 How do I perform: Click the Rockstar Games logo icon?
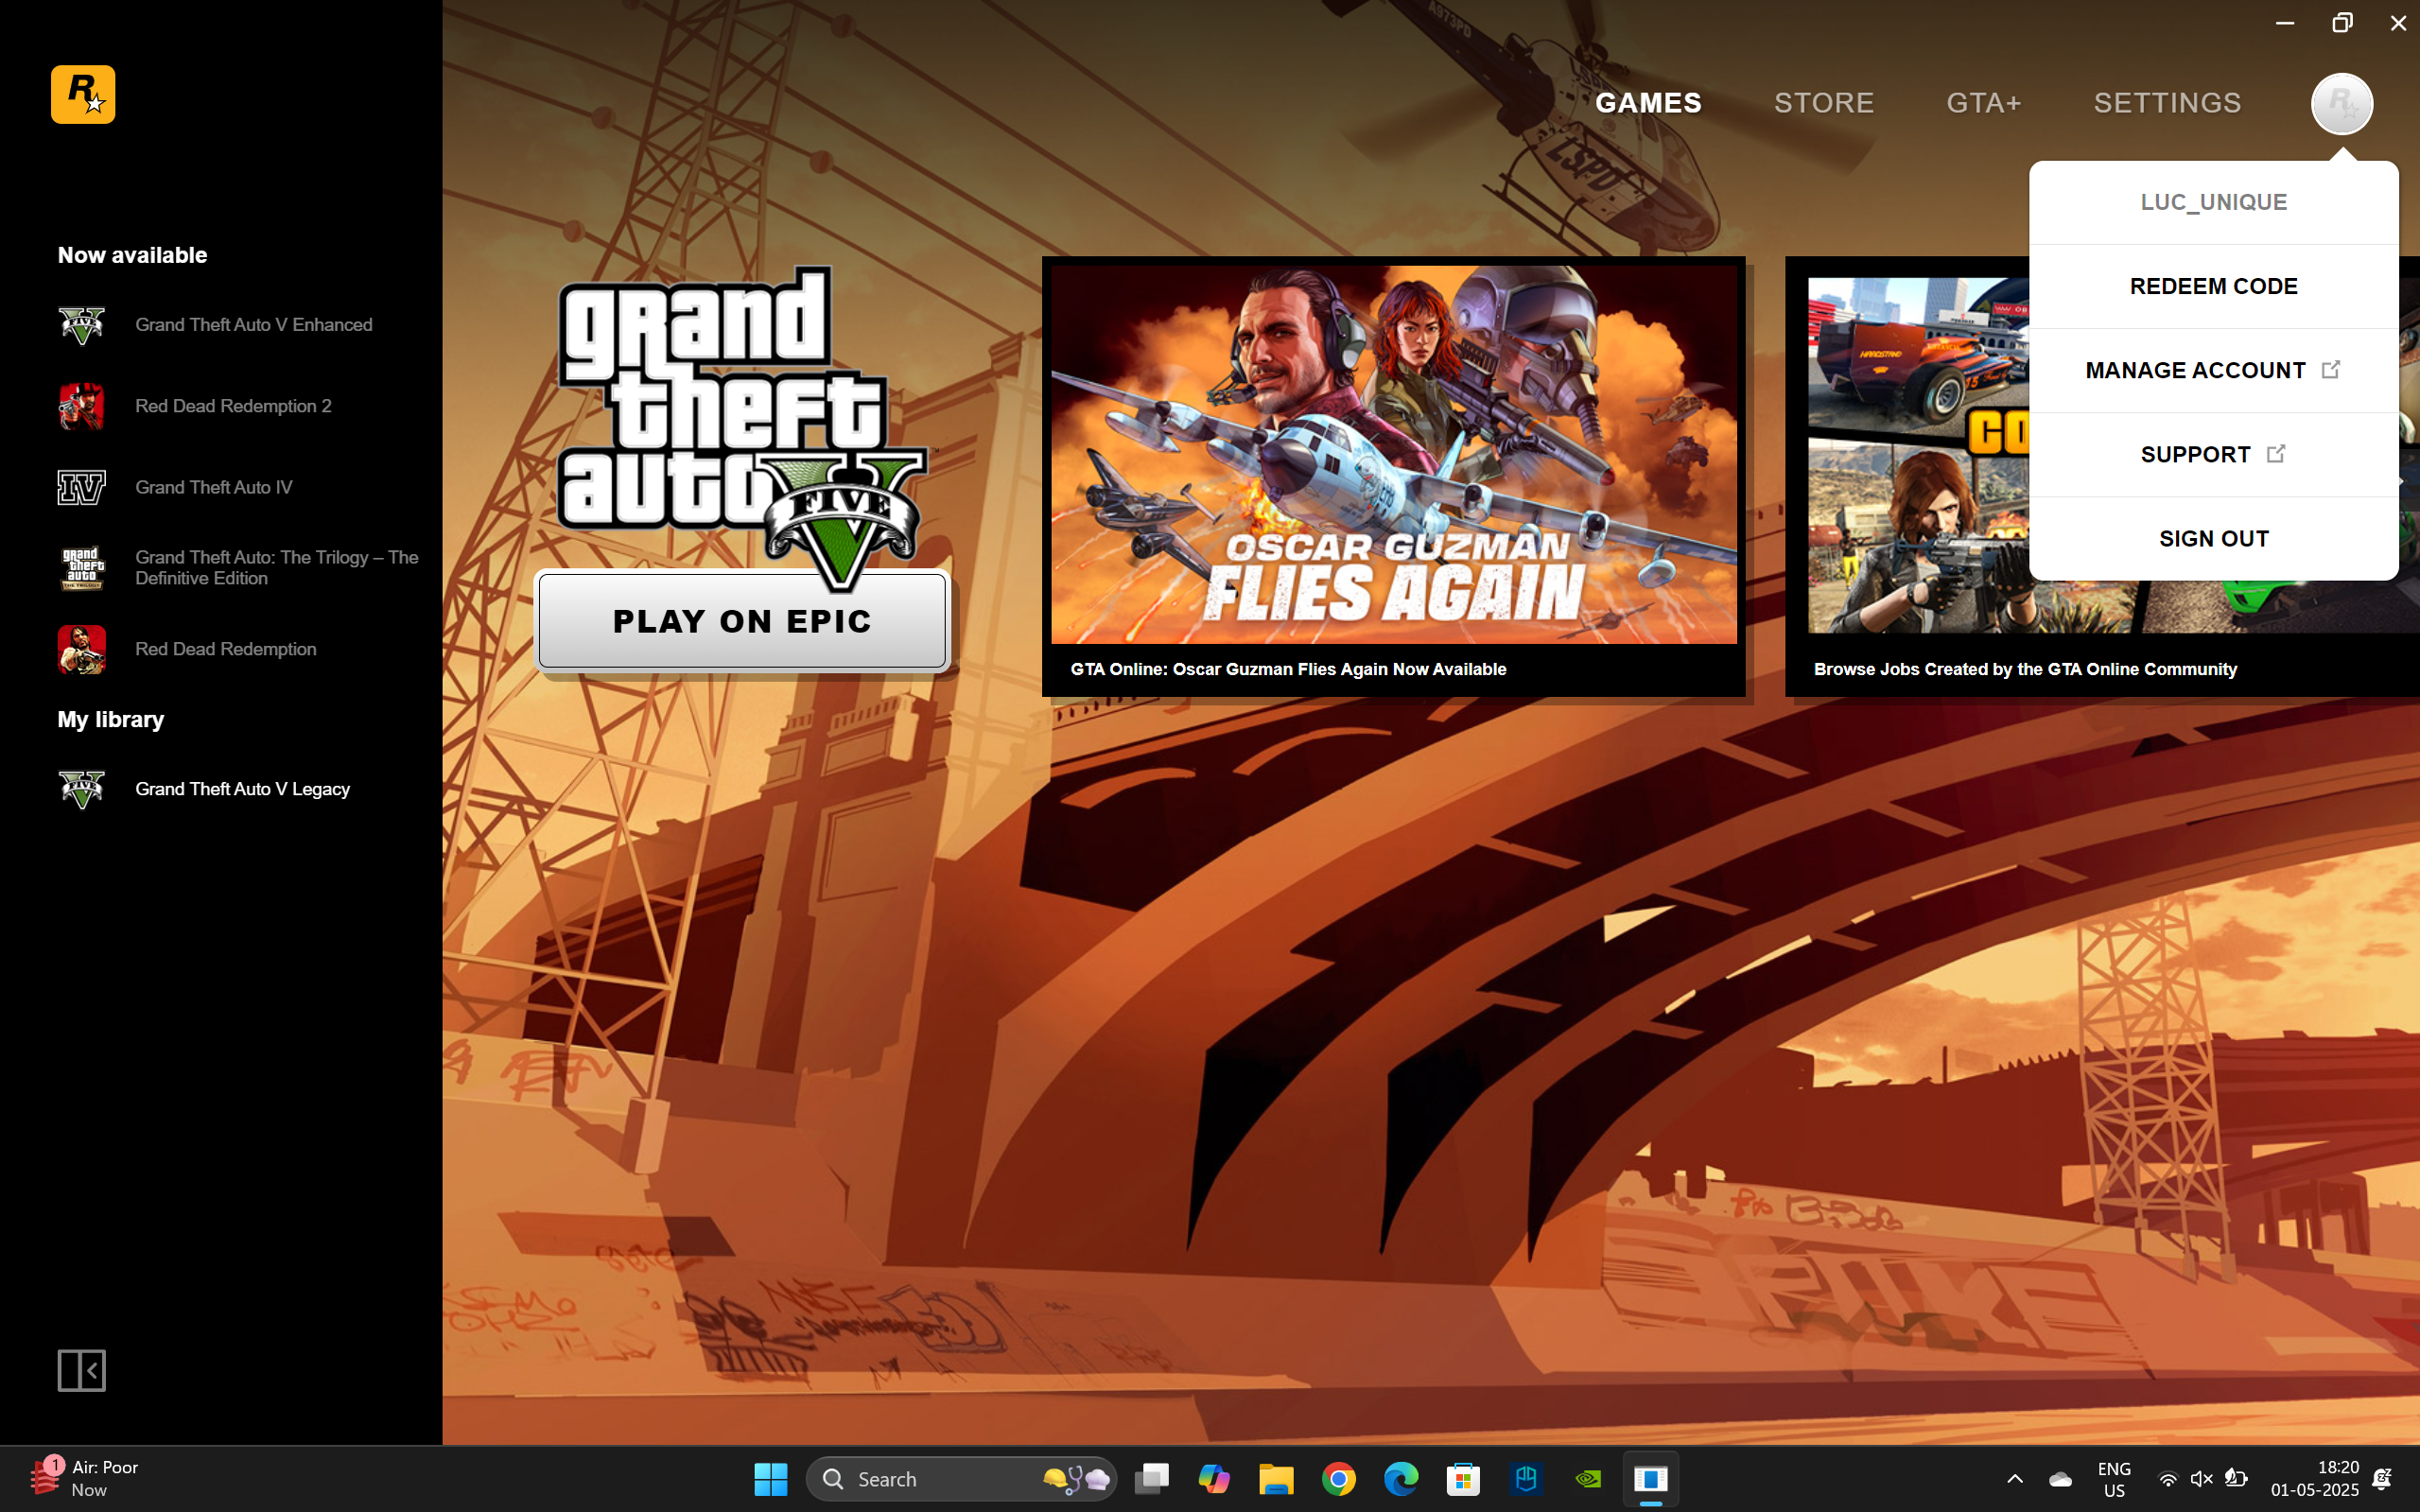coord(83,95)
